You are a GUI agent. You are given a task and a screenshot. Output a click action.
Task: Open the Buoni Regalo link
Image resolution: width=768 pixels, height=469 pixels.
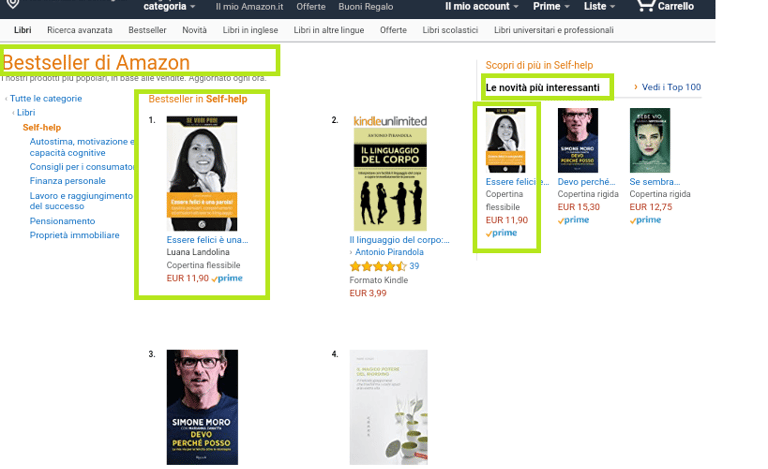365,7
